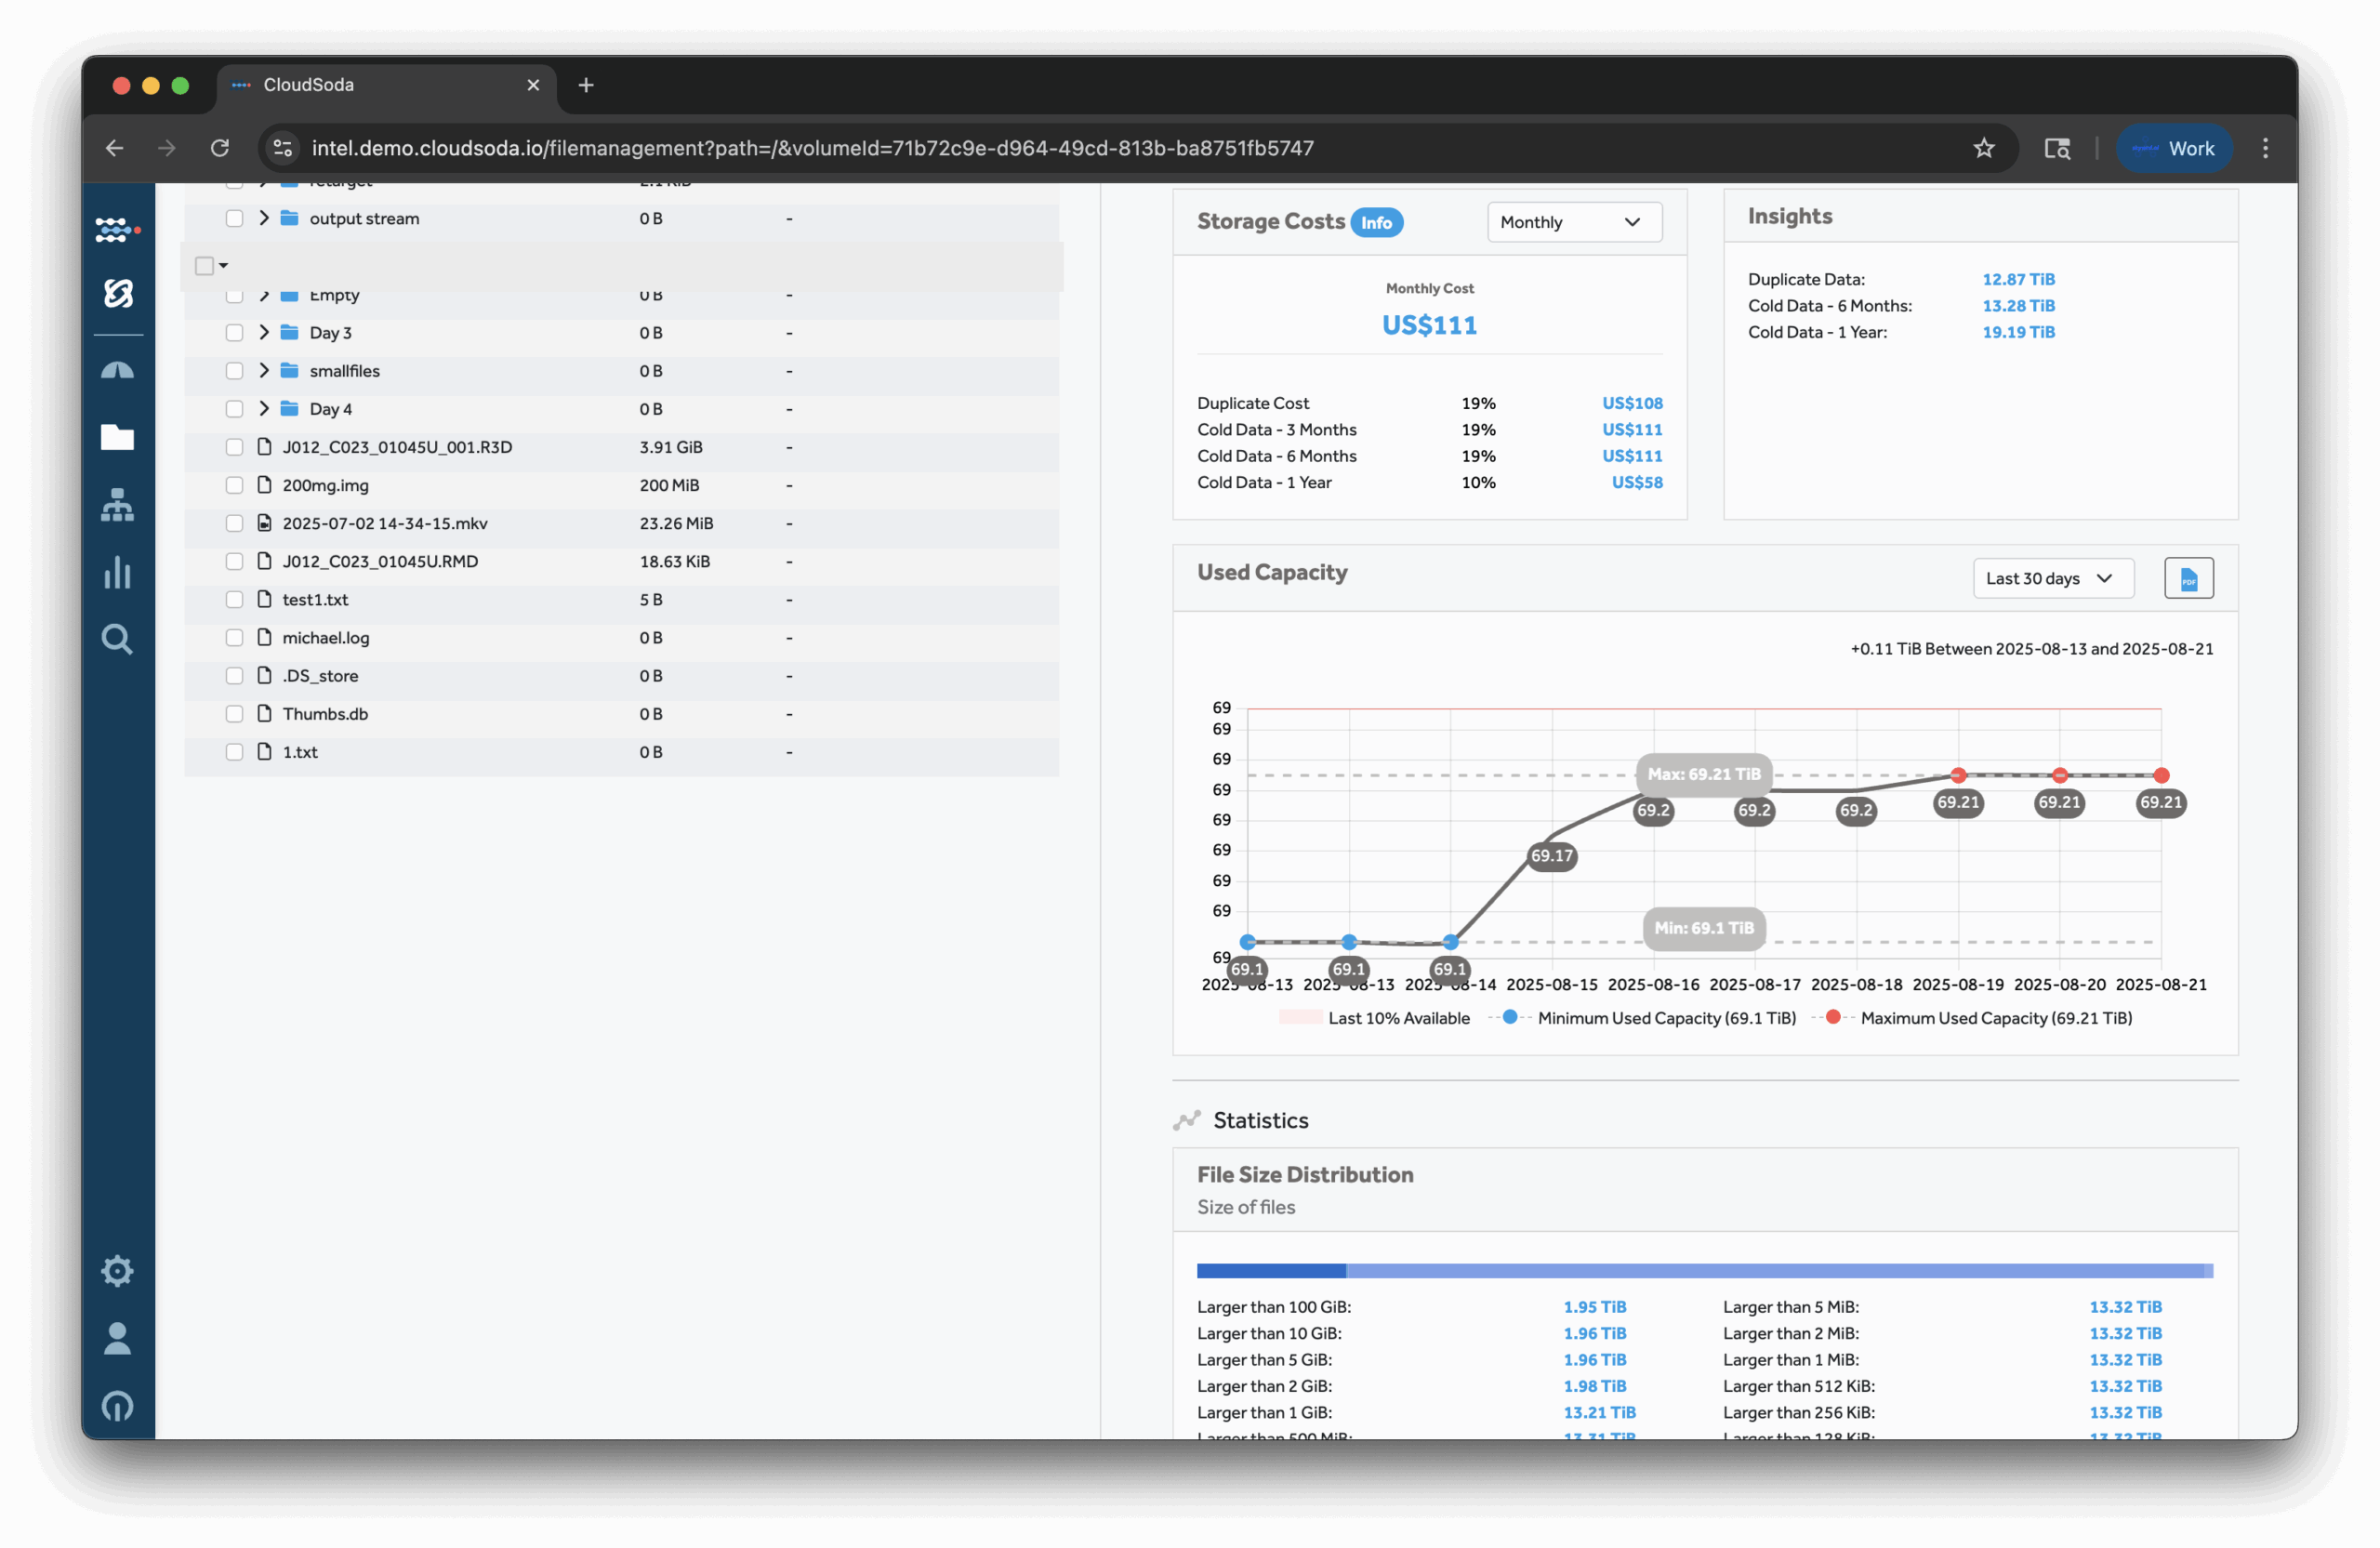Select the Thumbs.db file checkbox
This screenshot has height=1548, width=2380.
[234, 714]
